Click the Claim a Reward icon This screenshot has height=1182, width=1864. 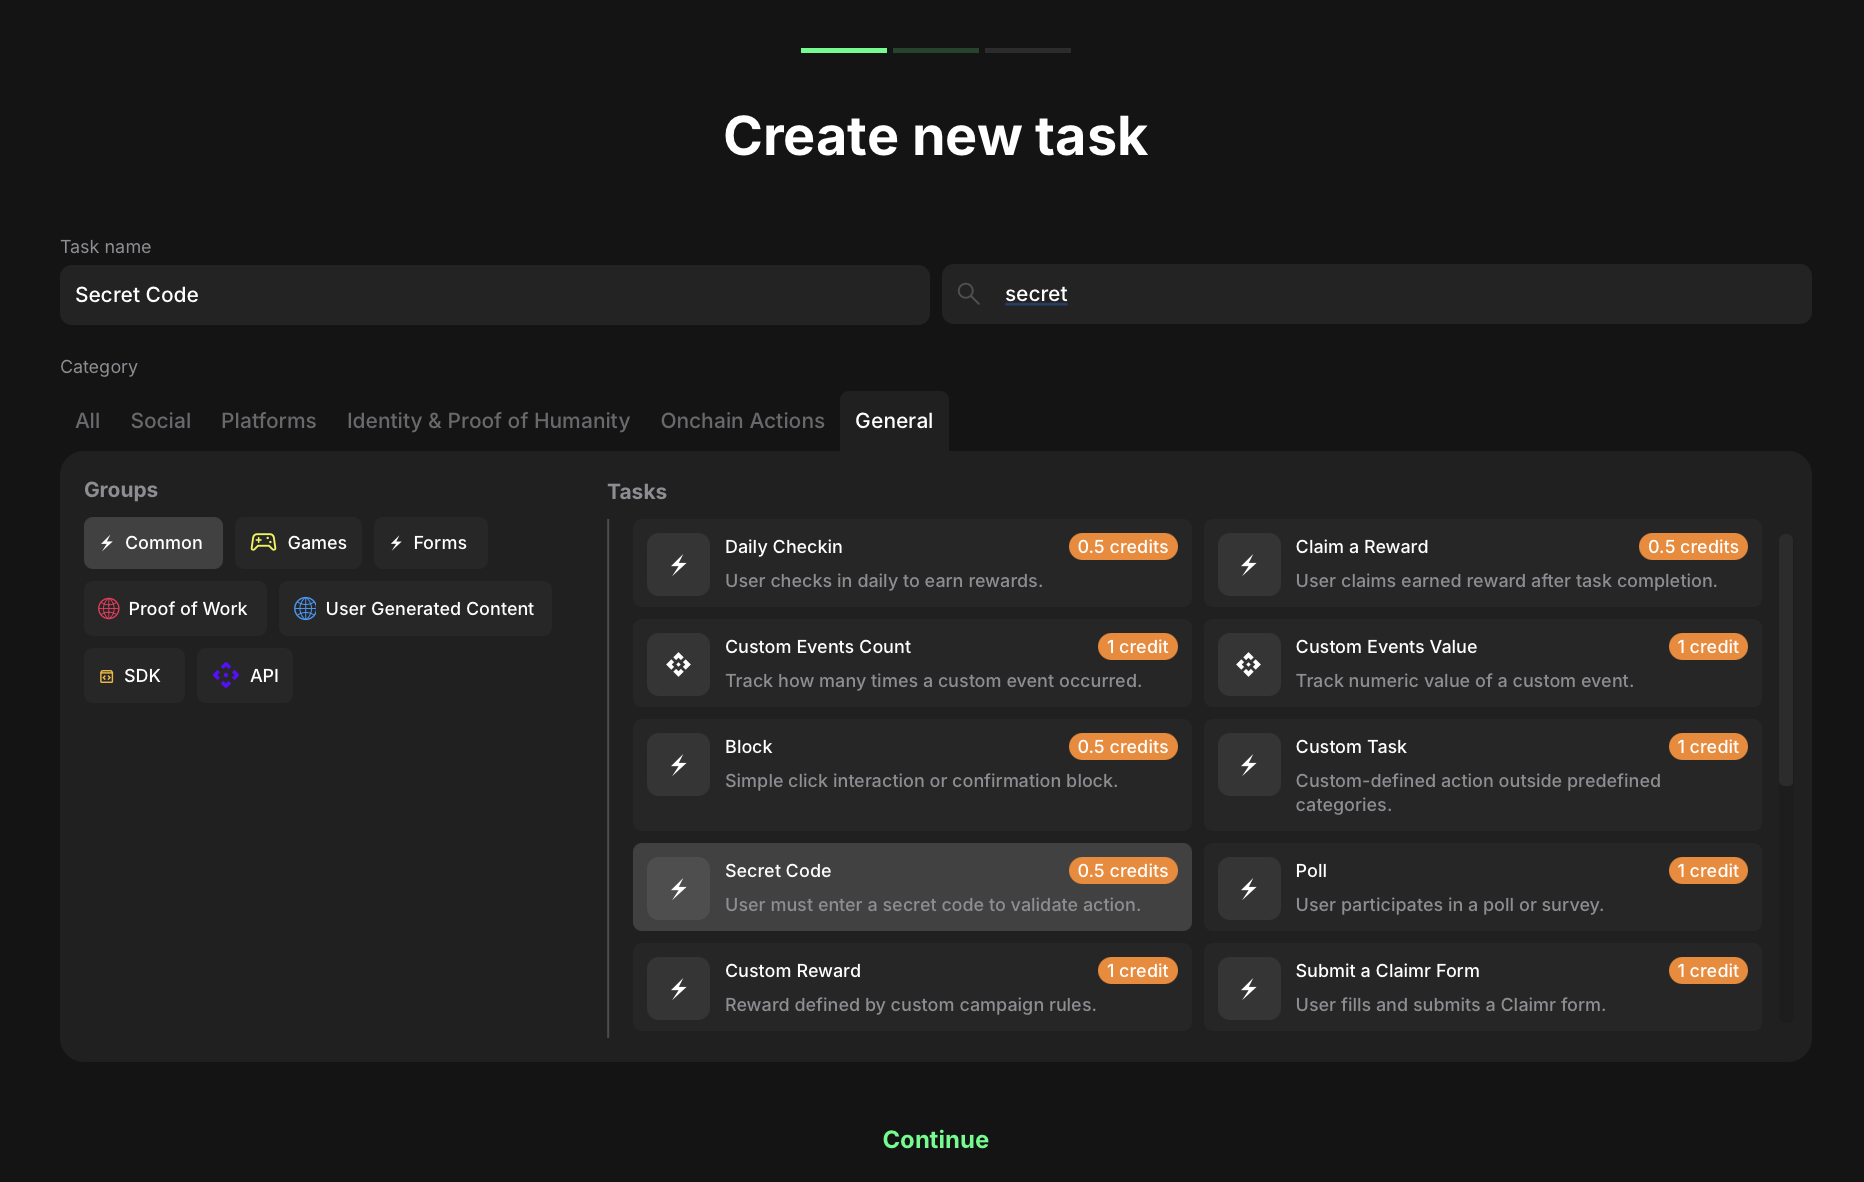tap(1248, 565)
